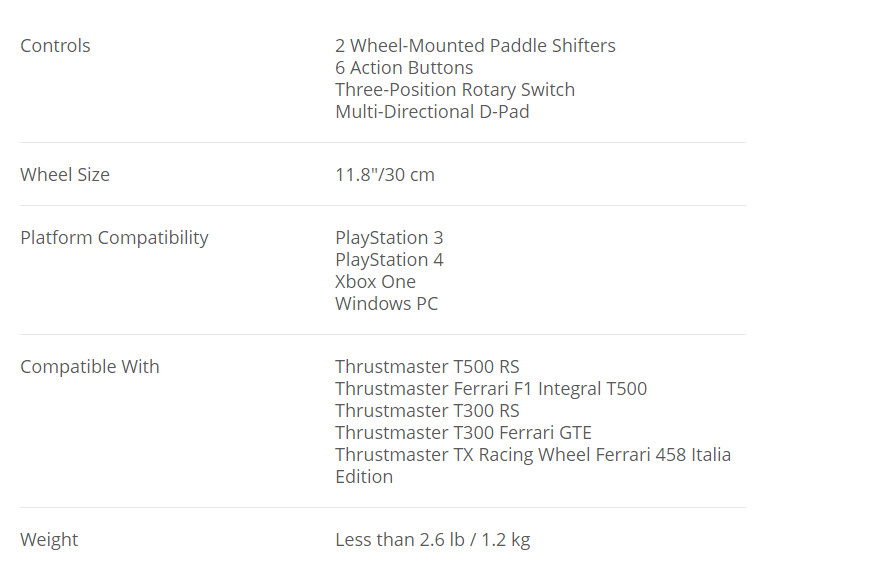This screenshot has width=895, height=563.
Task: Click Multi-Directional D-Pad entry
Action: coord(432,112)
